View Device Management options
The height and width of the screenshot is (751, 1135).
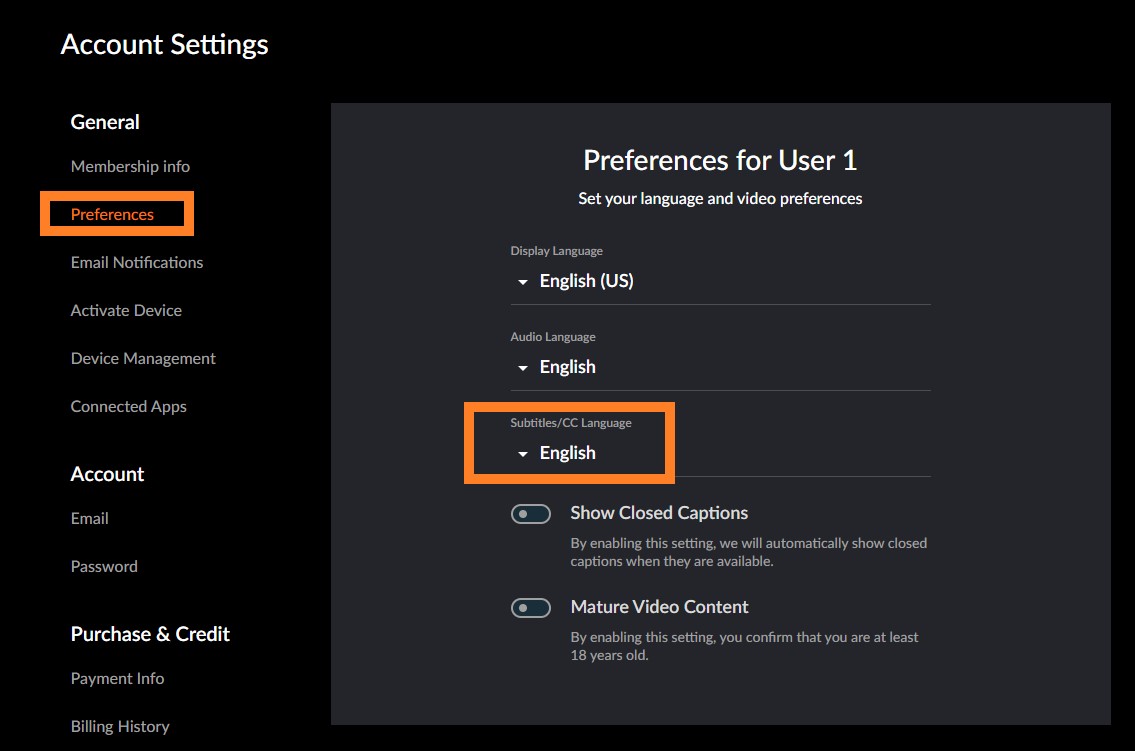pyautogui.click(x=143, y=358)
